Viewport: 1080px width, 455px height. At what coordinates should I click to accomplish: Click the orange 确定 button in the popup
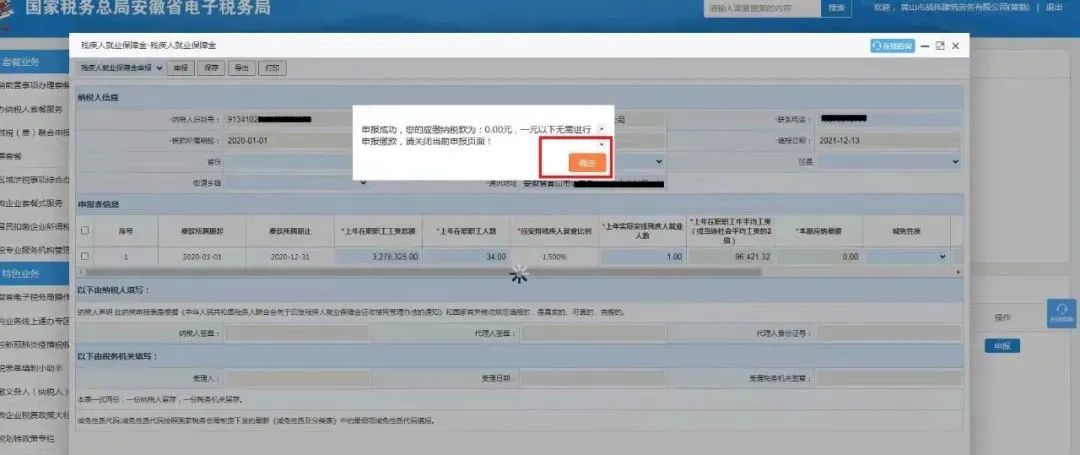point(587,163)
